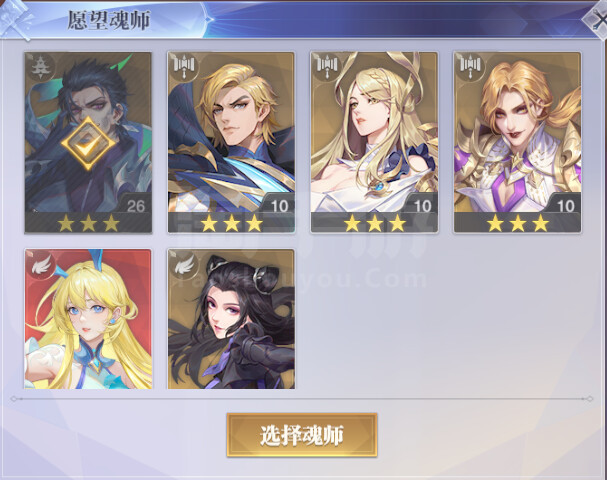
Task: Click the crossbow class icon on golden-armored card
Action: pyautogui.click(x=470, y=66)
